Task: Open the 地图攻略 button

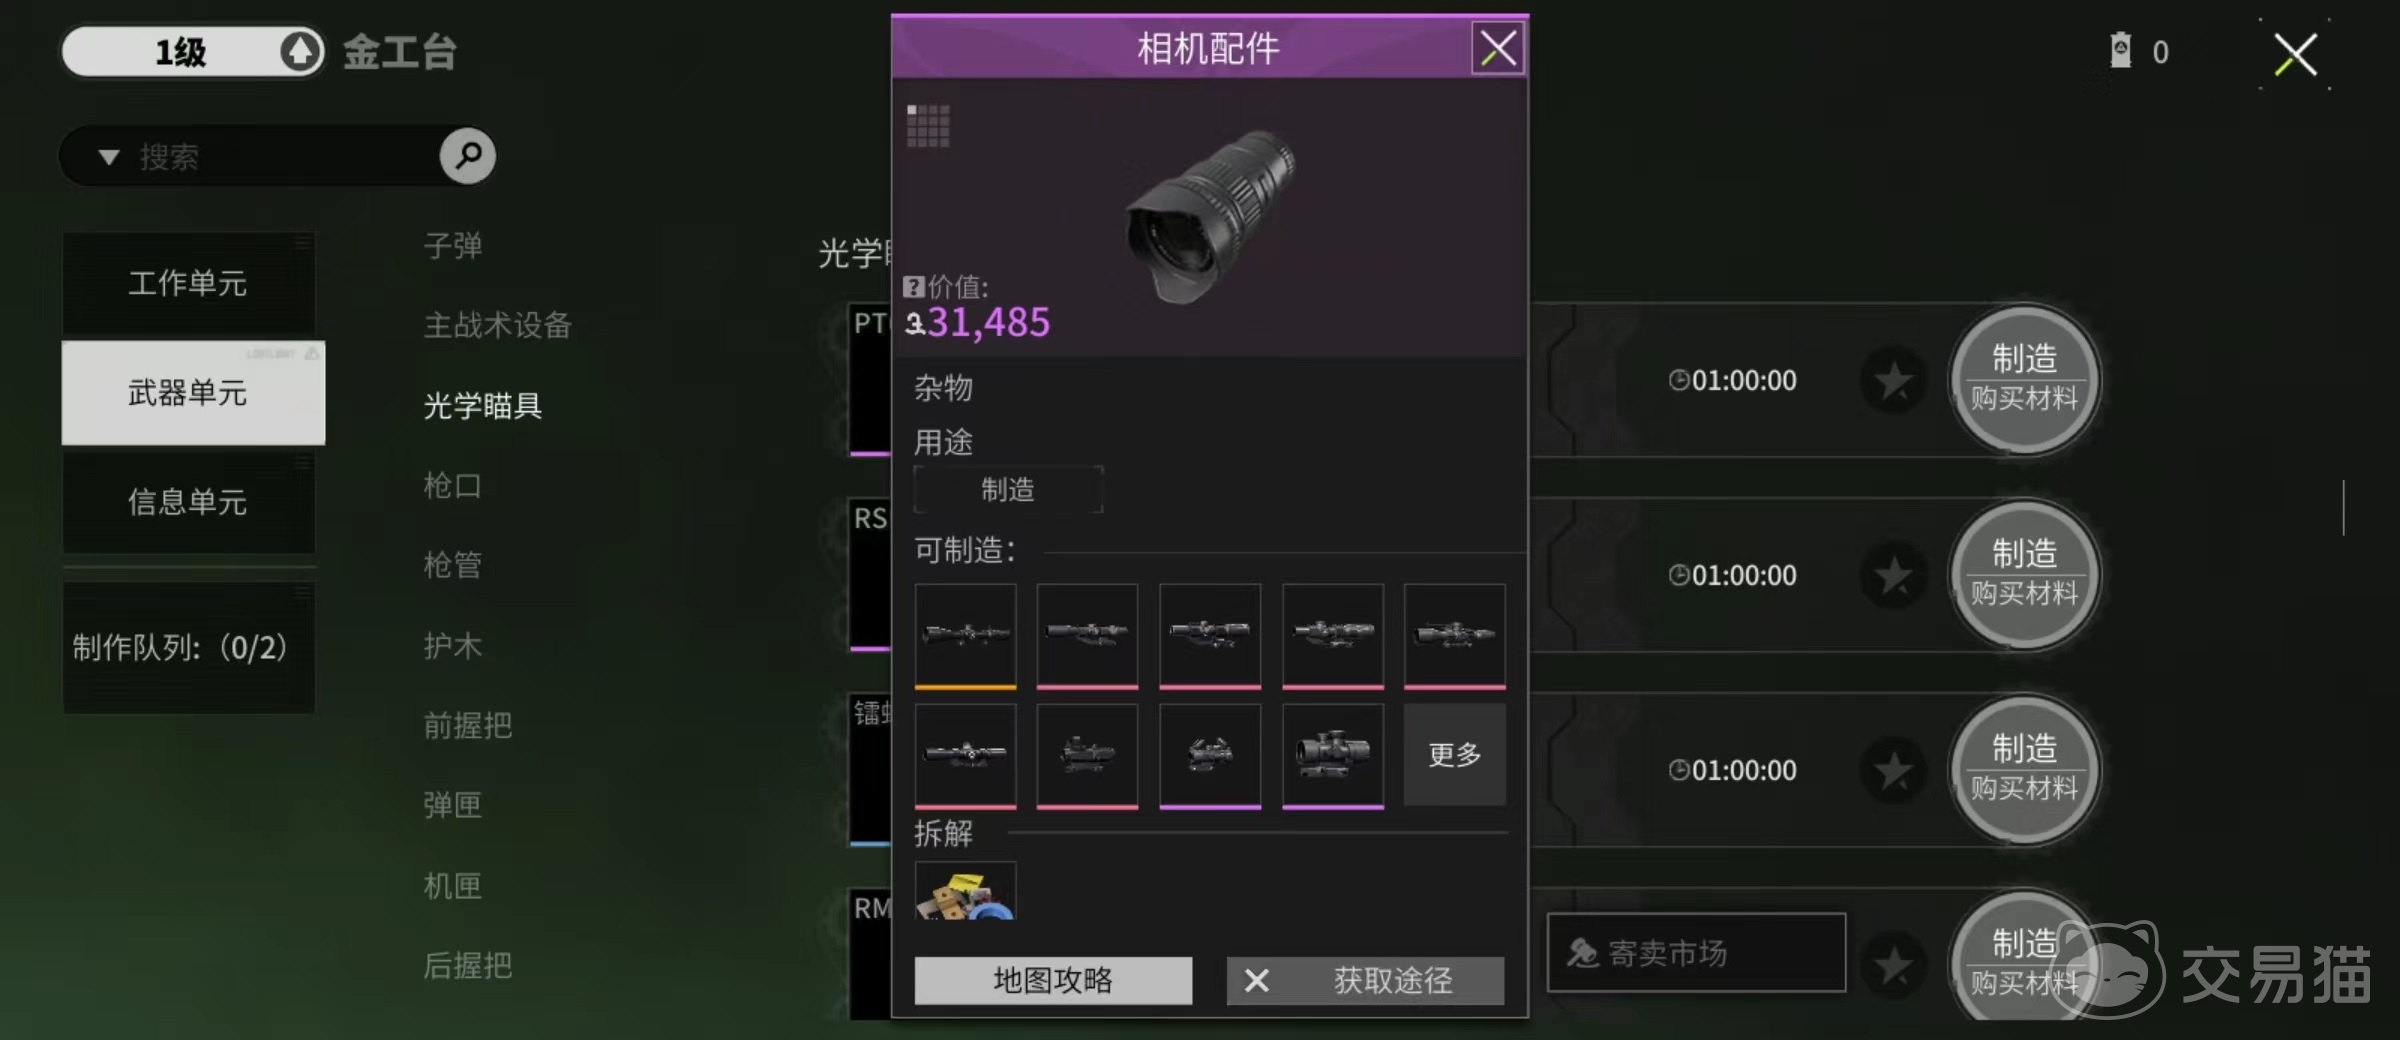Action: pos(1053,980)
